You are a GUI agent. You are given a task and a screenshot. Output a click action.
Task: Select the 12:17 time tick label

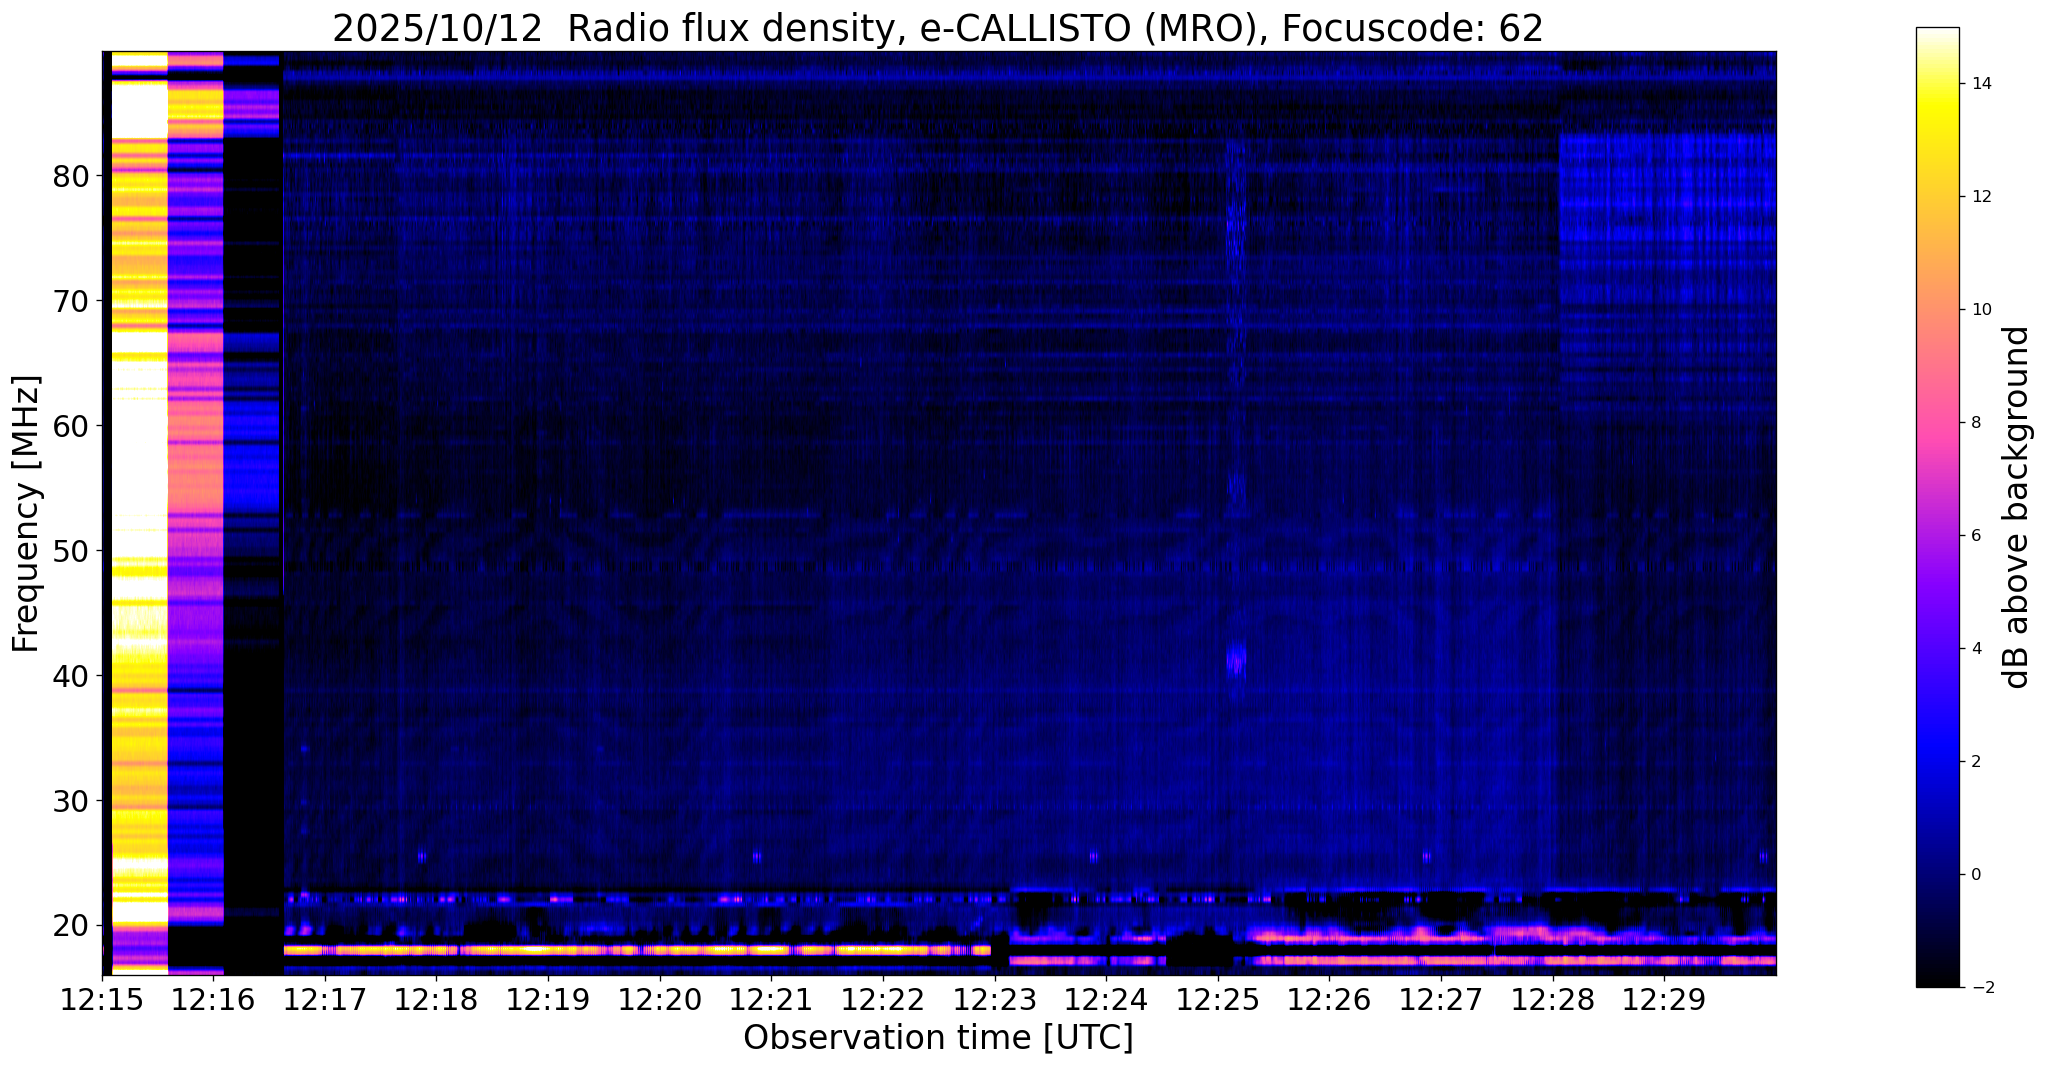[325, 999]
